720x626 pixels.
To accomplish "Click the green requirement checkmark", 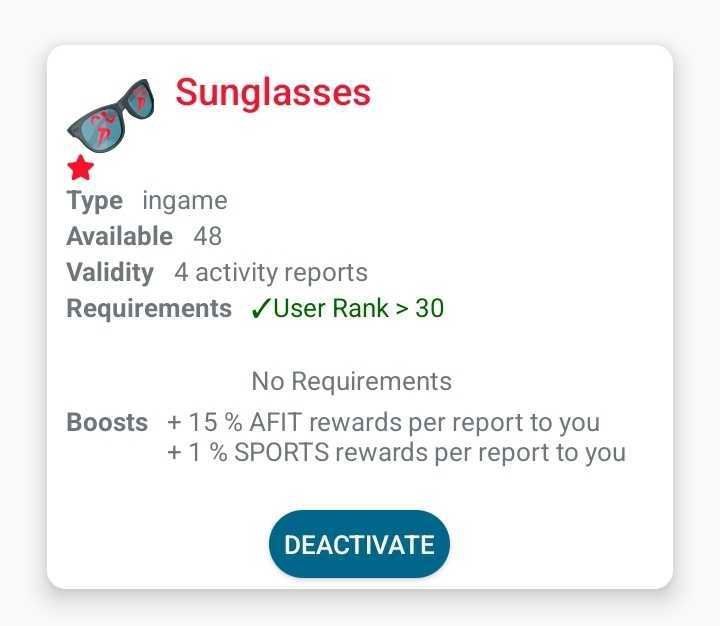I will coord(259,308).
